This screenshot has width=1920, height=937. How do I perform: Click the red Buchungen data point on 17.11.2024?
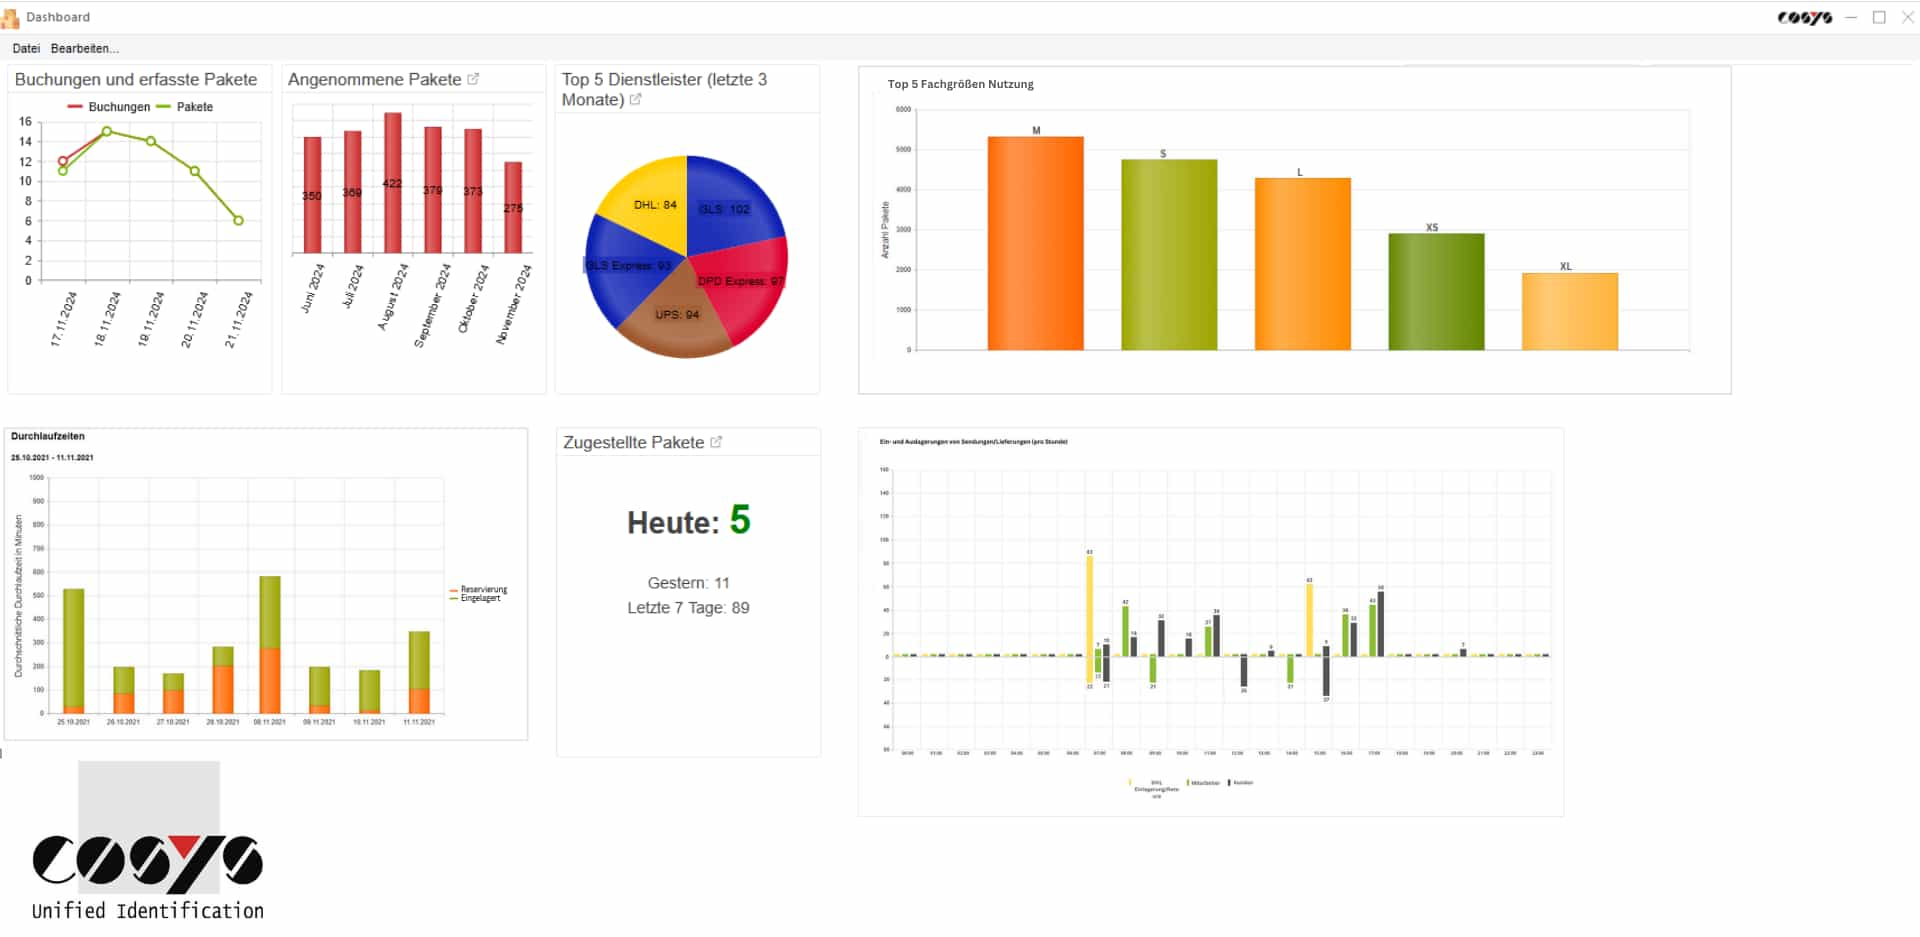tap(63, 161)
